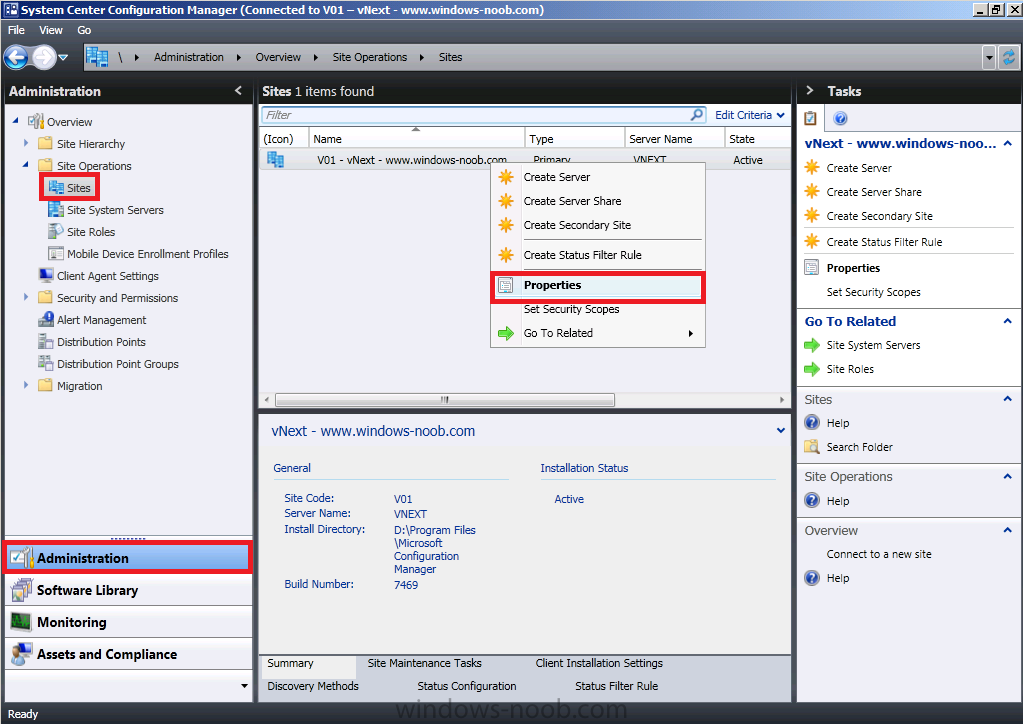Click the workspace options dropdown arrow
1023x724 pixels.
244,686
